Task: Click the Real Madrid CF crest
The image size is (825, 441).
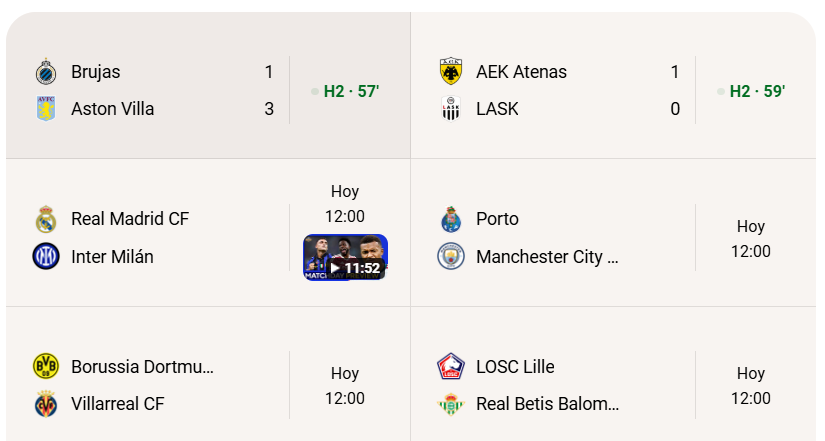Action: [x=46, y=219]
